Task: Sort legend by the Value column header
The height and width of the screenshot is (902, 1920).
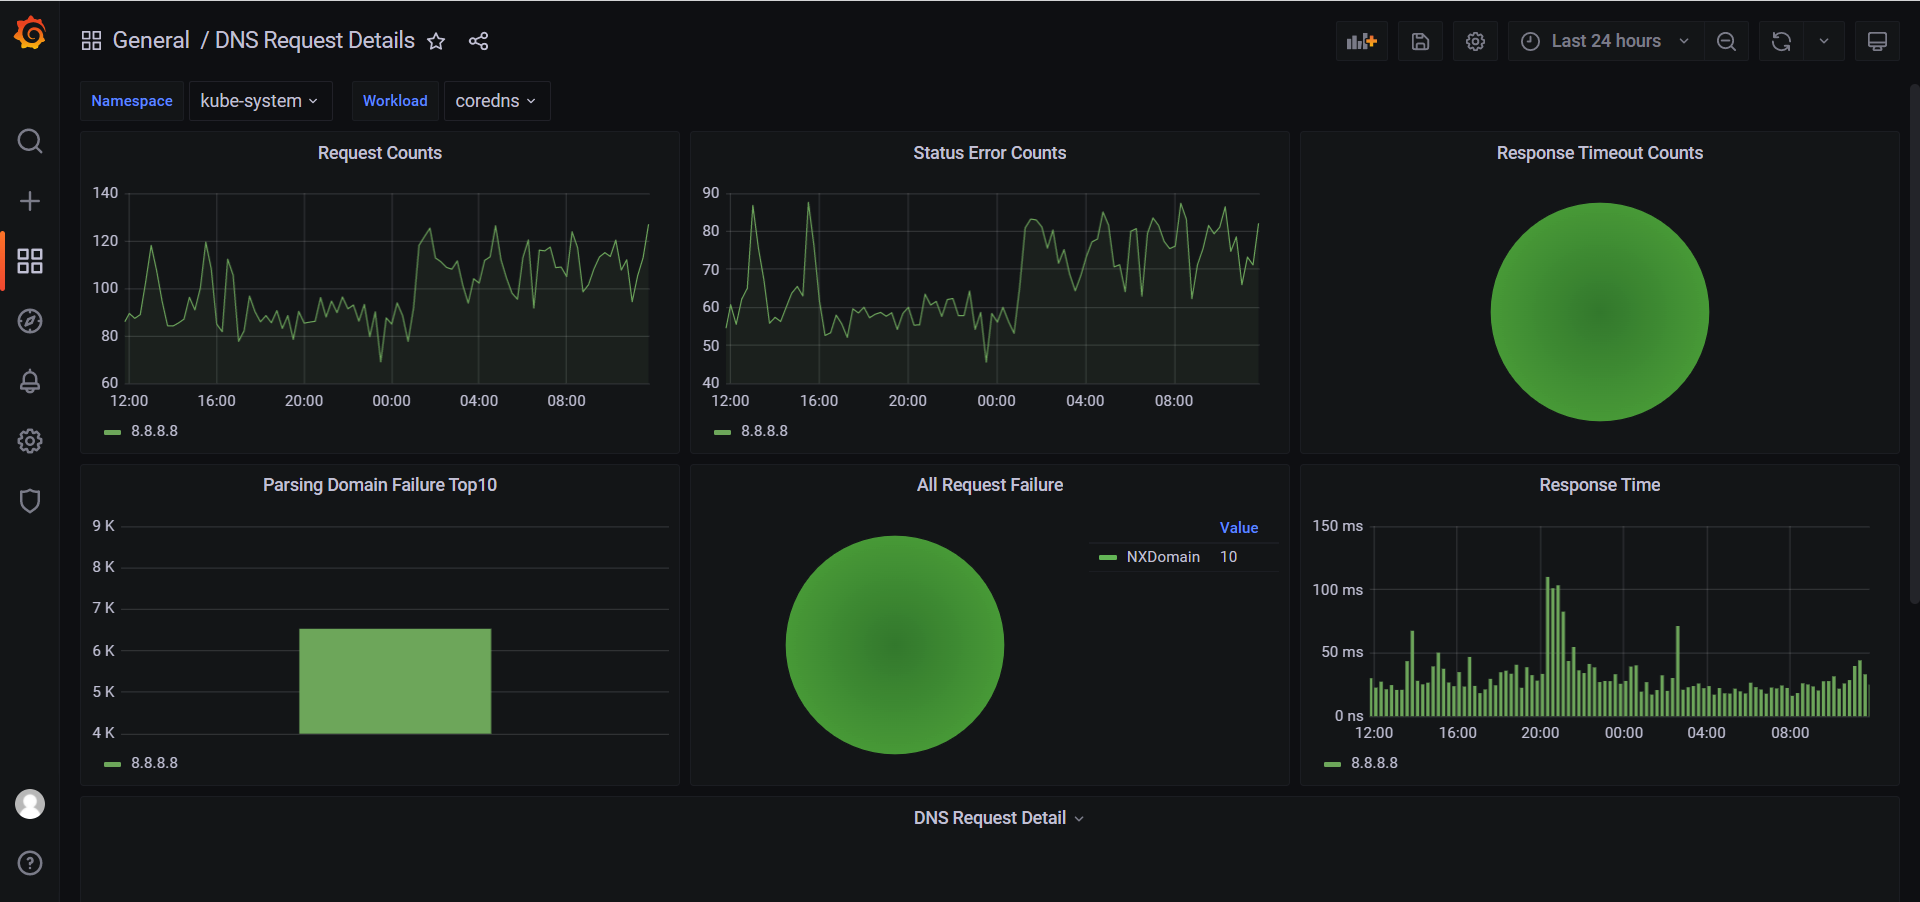Action: (x=1238, y=528)
